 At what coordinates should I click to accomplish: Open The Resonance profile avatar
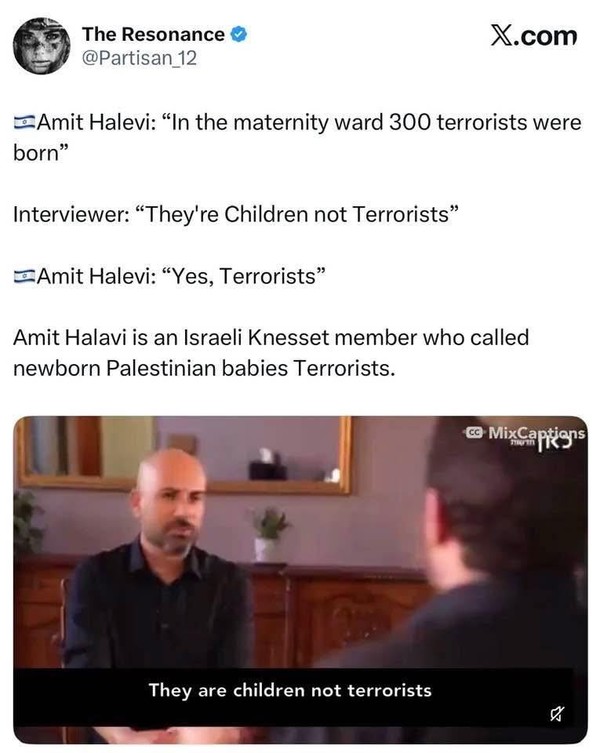(41, 46)
